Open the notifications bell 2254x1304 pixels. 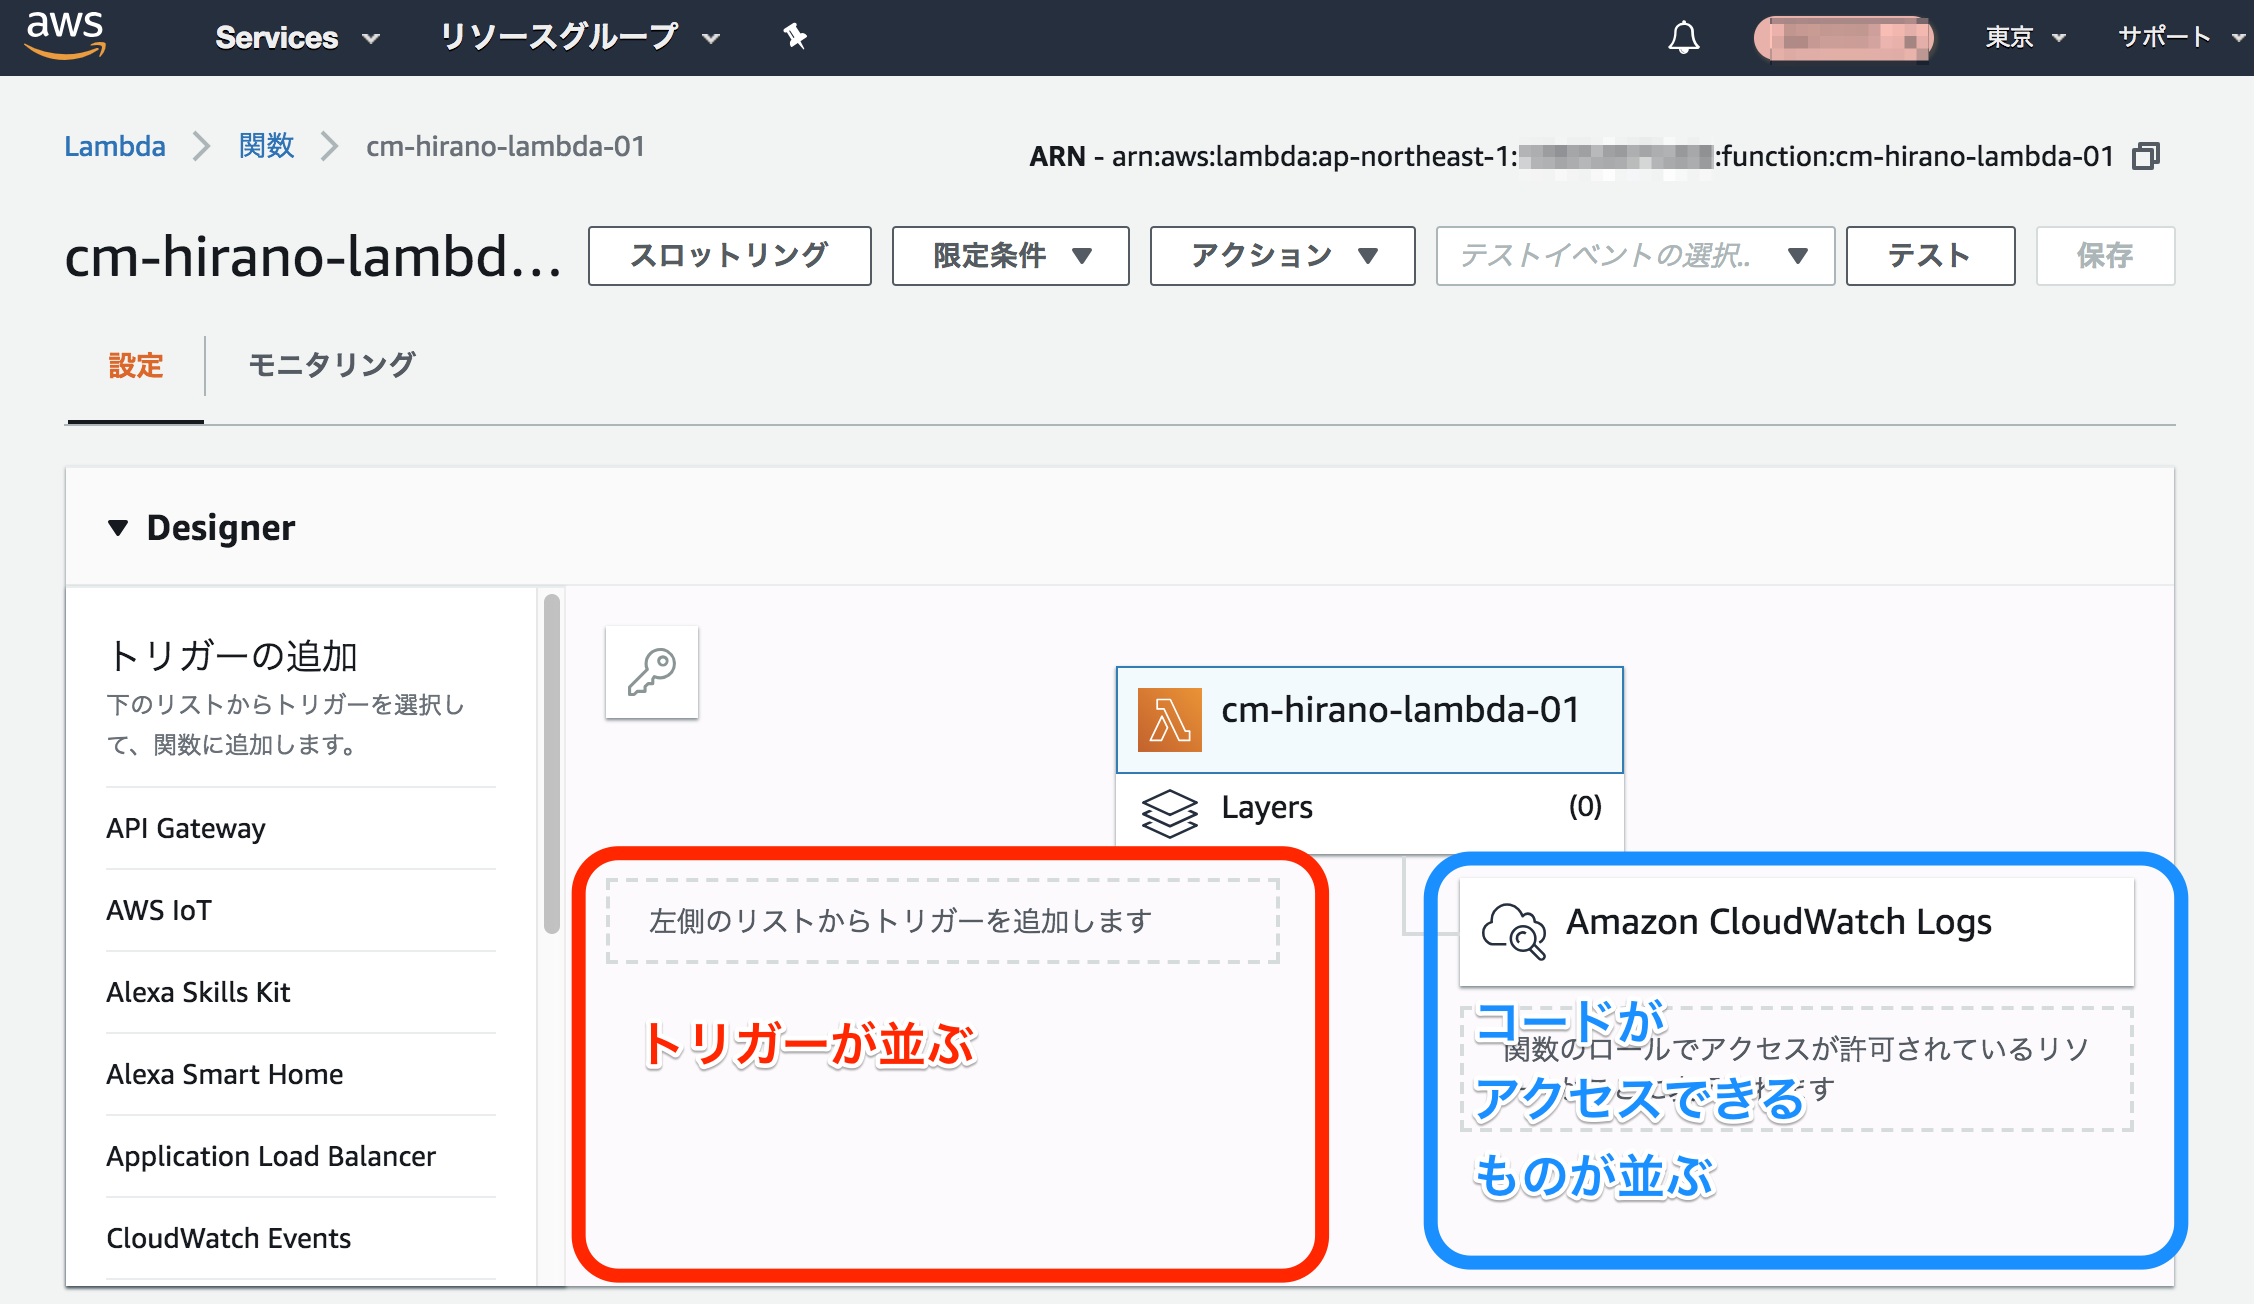pos(1684,38)
